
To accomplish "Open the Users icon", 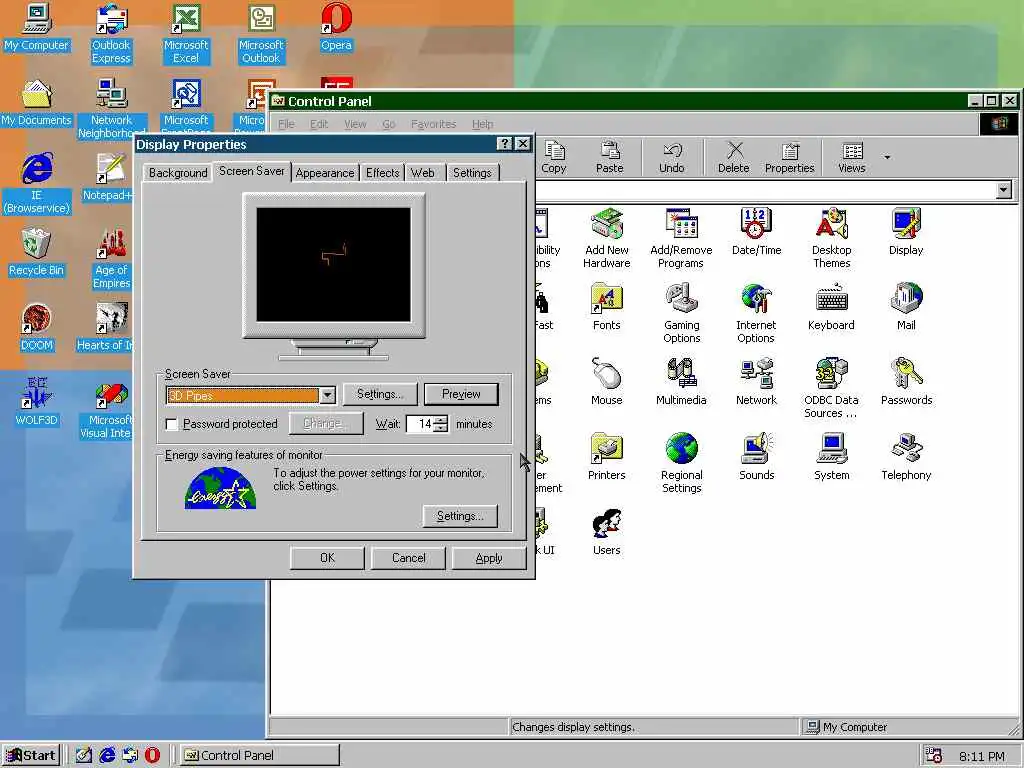I will click(x=607, y=532).
